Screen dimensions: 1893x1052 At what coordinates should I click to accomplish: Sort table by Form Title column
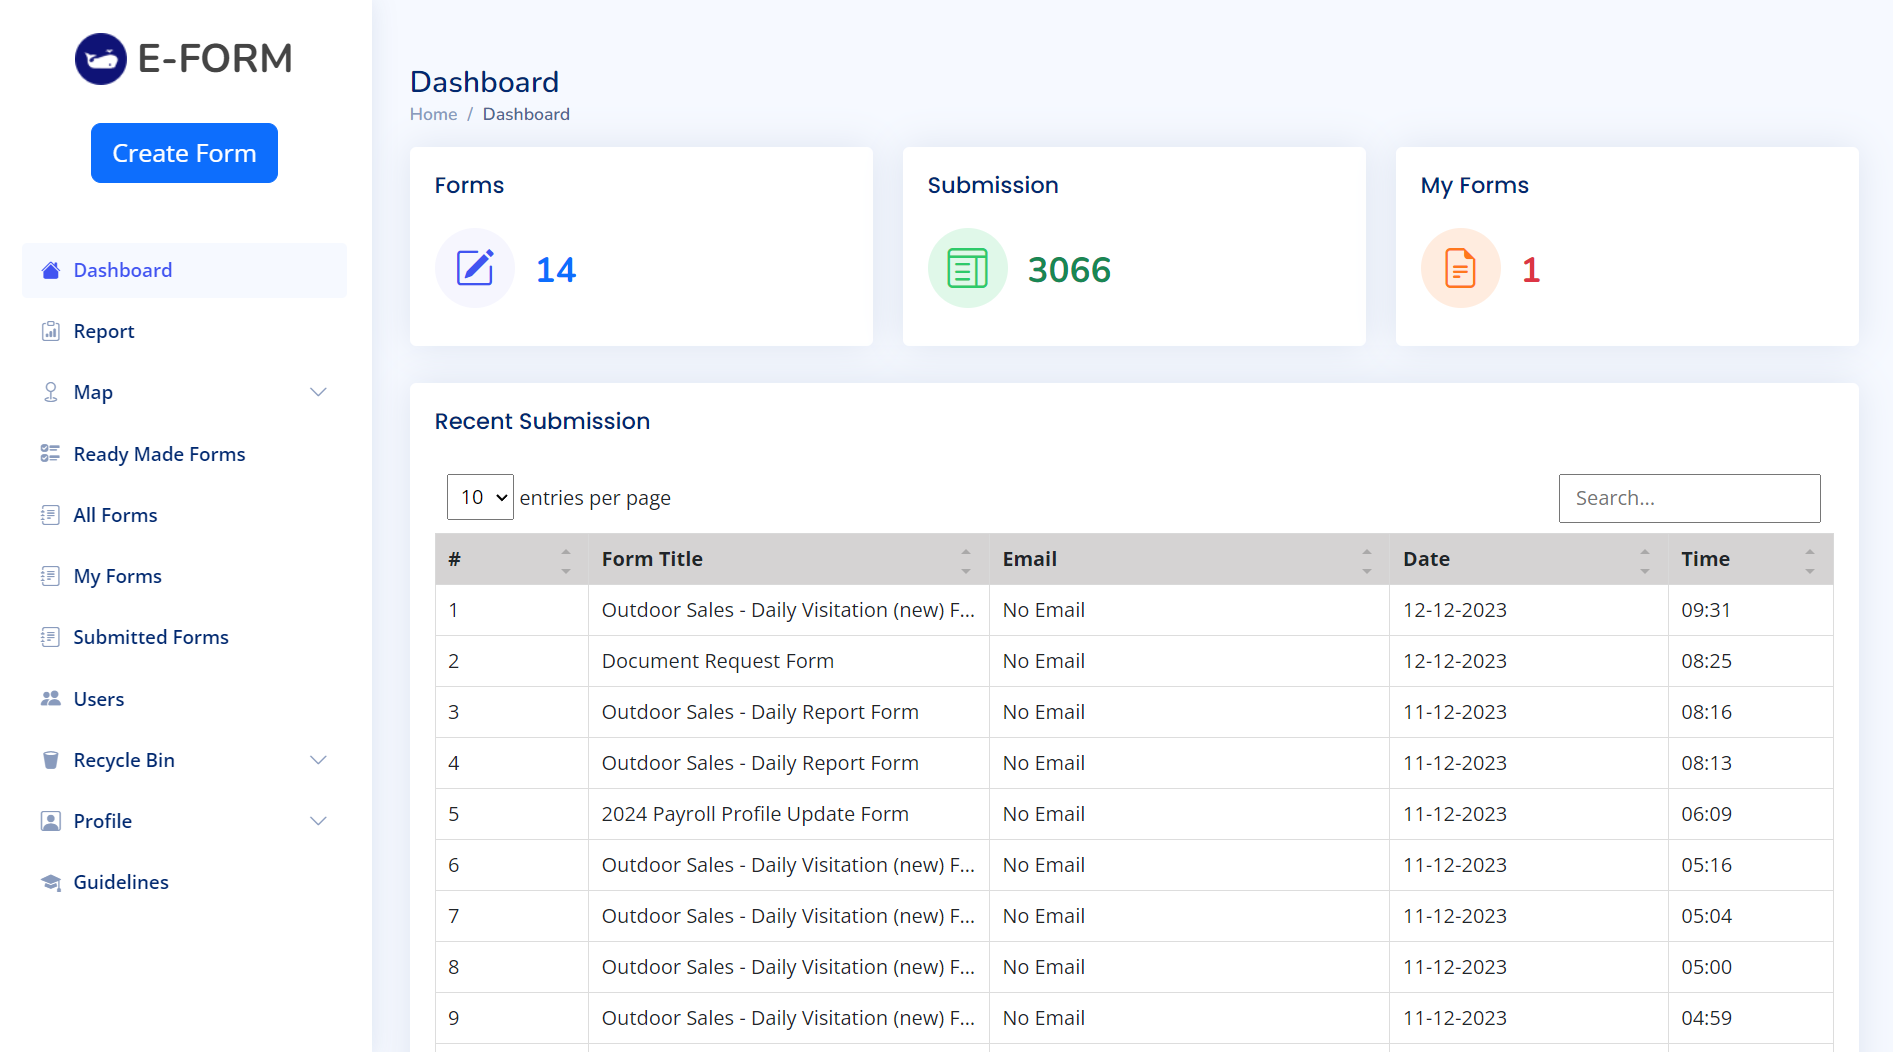(652, 559)
